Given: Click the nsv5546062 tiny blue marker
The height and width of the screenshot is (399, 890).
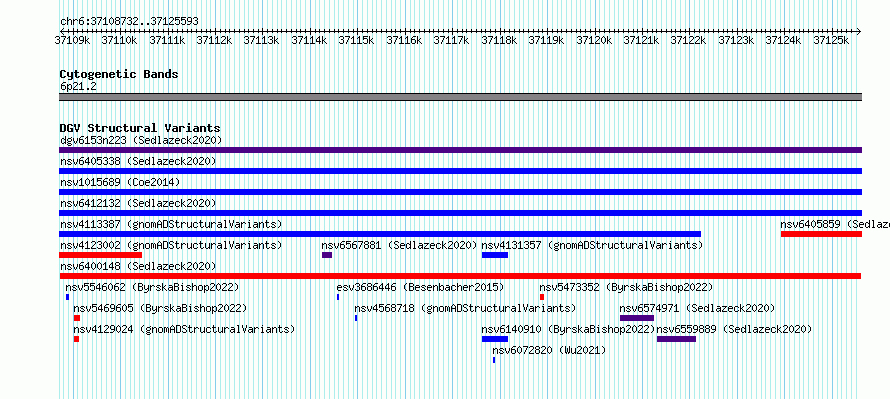Looking at the screenshot, I should point(68,297).
